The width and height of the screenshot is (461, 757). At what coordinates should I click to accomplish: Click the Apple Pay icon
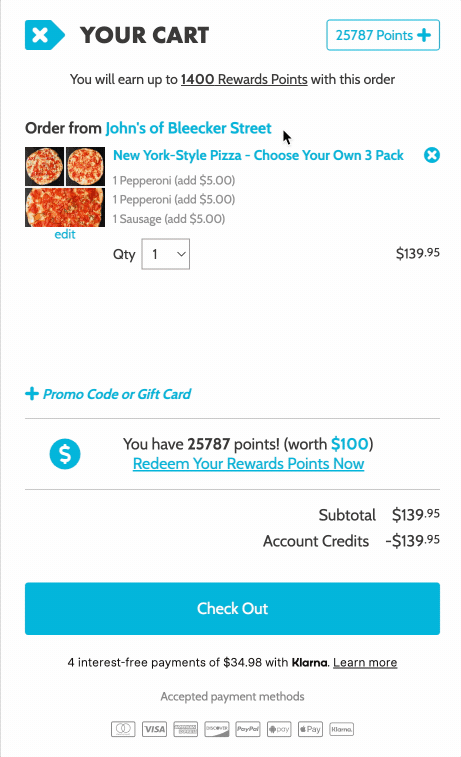click(310, 729)
